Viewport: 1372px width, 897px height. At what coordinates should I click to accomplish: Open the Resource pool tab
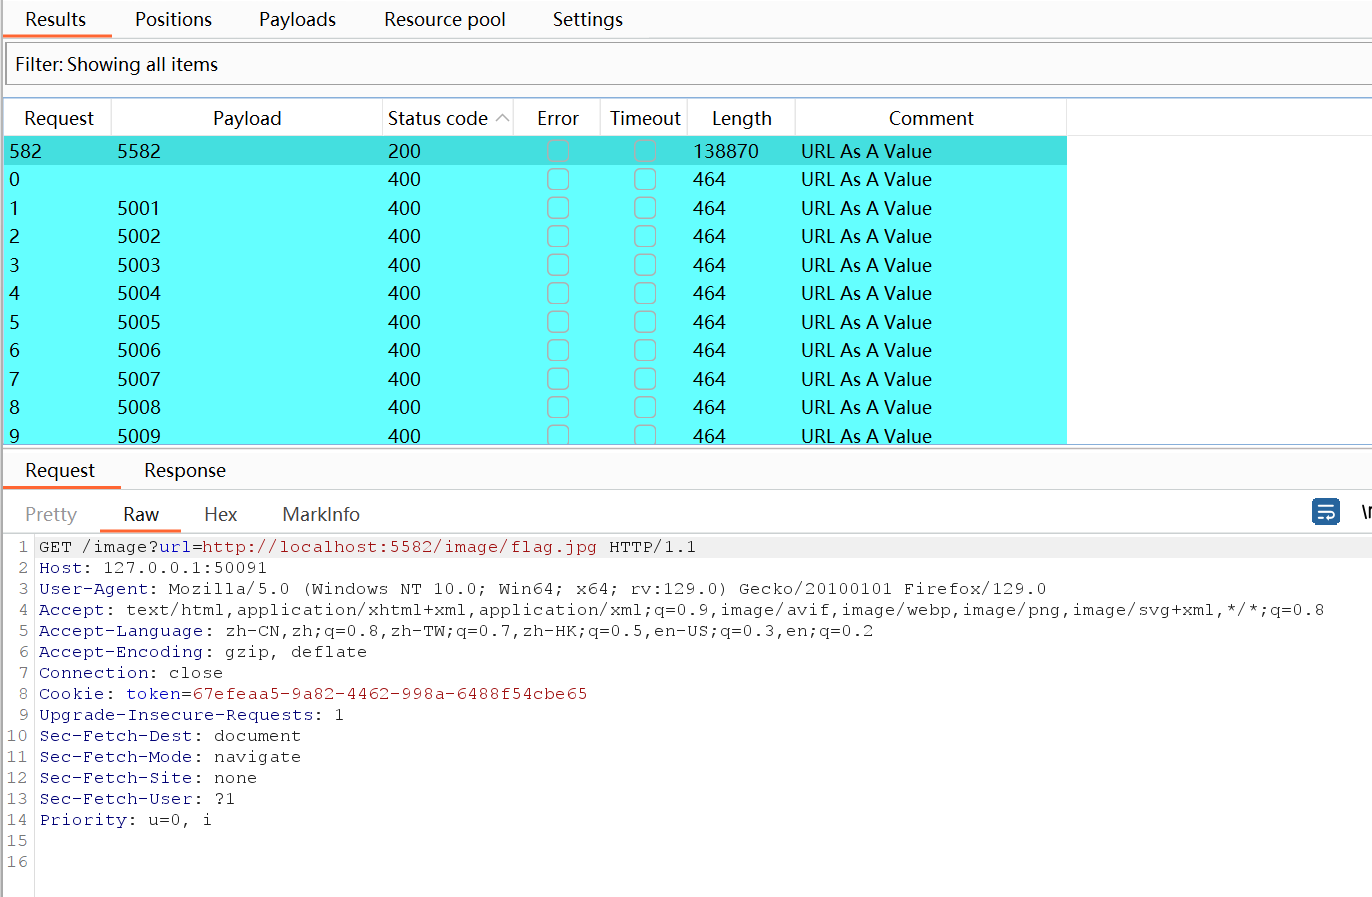(x=444, y=20)
